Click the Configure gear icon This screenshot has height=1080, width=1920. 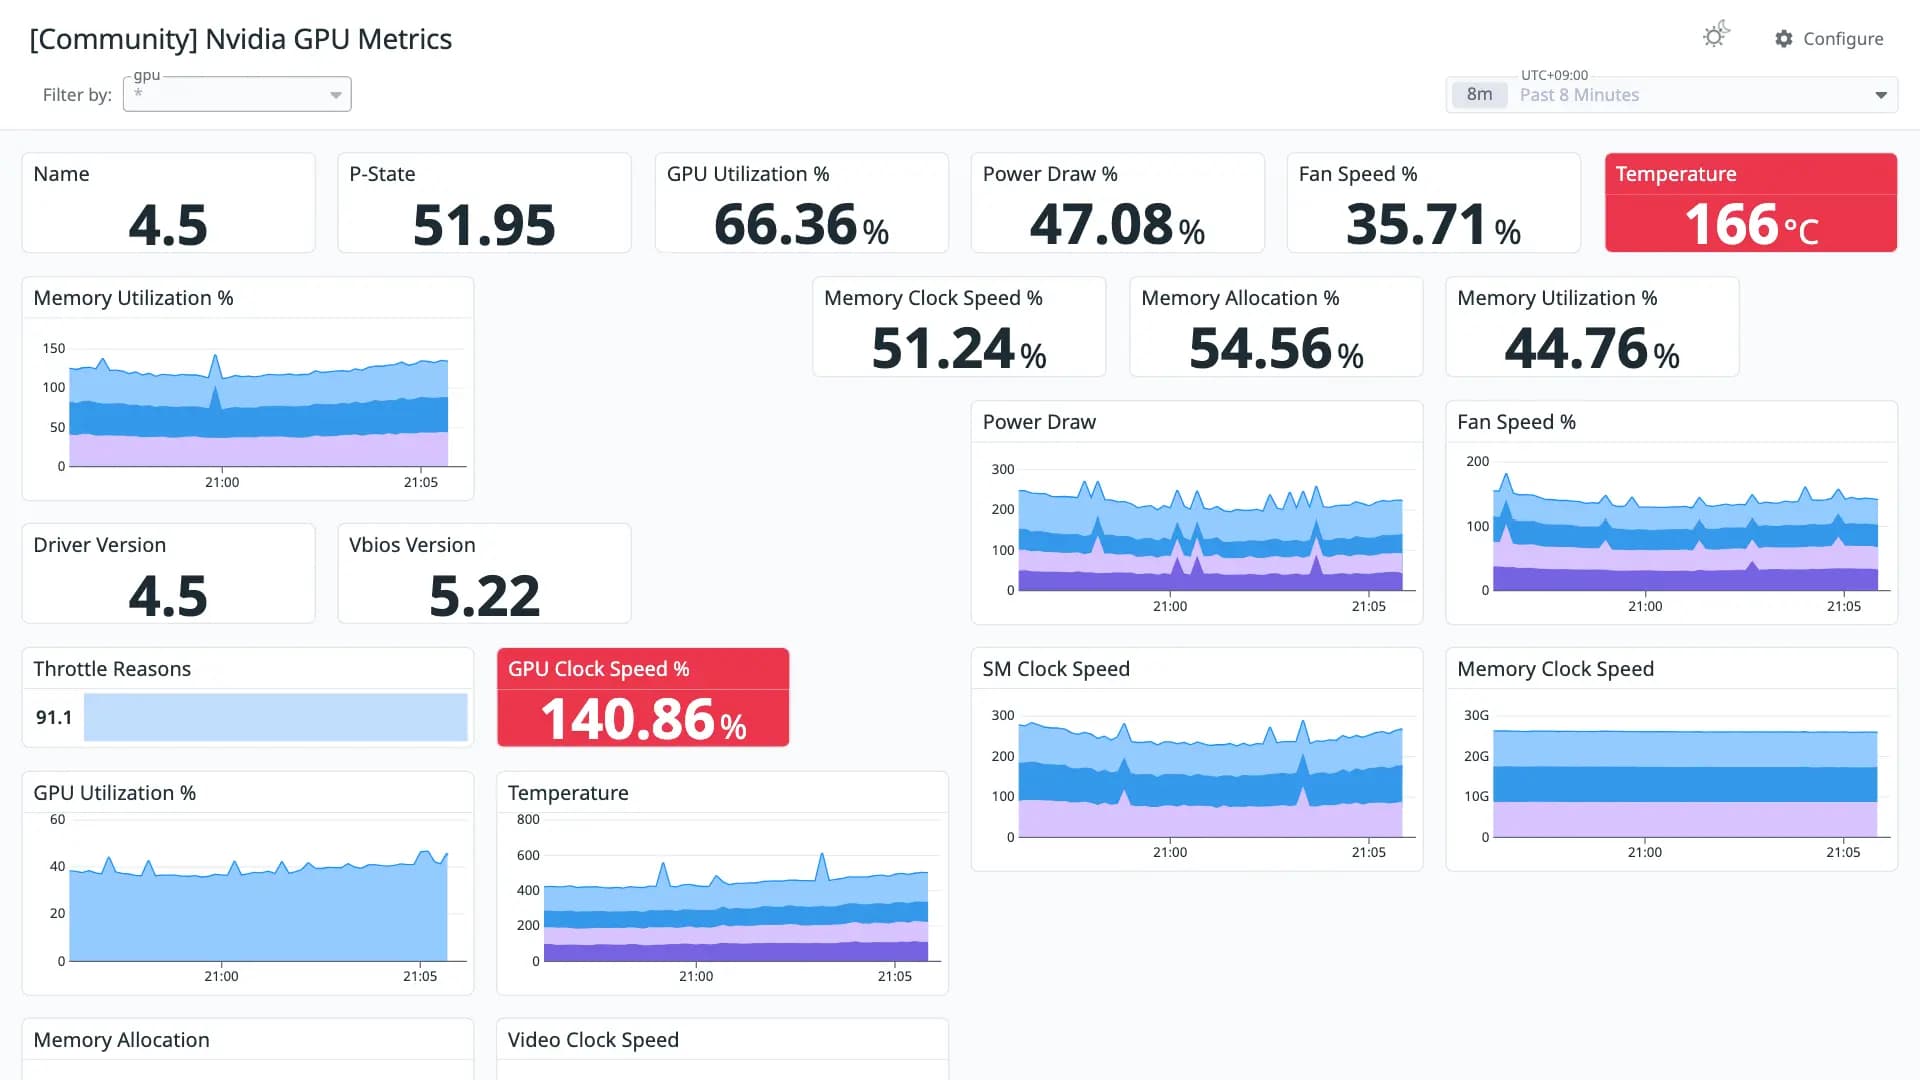[1784, 39]
